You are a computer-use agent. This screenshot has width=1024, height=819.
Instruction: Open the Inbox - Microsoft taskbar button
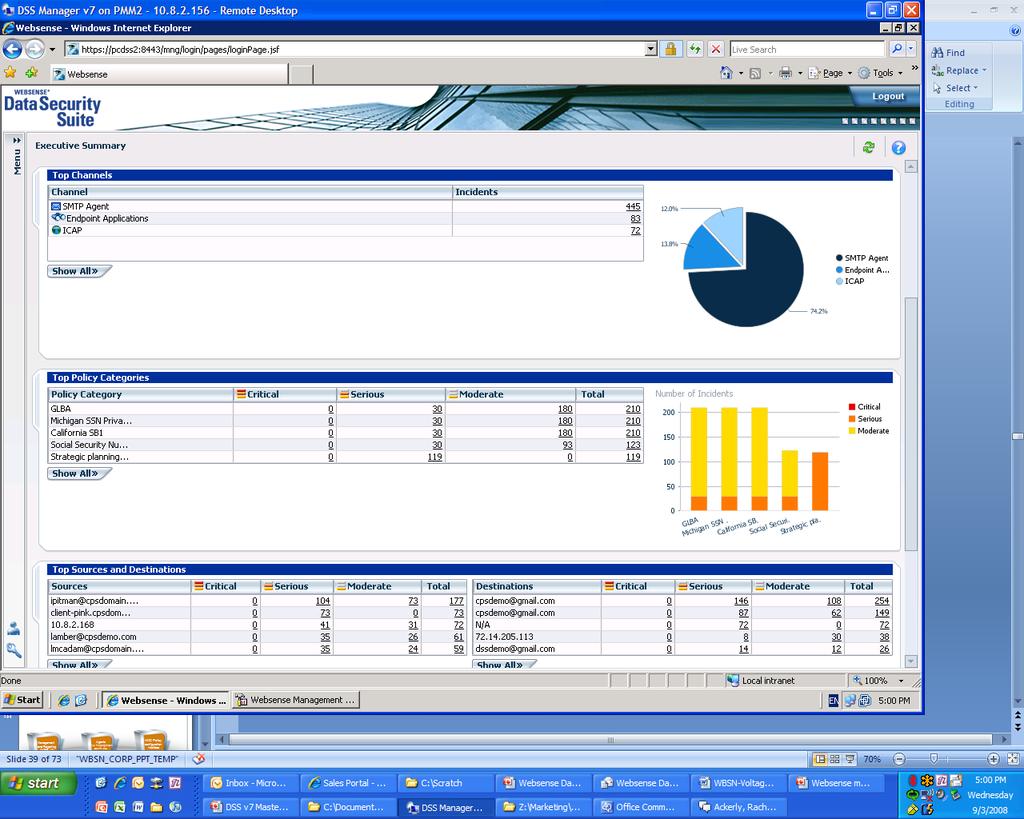[x=251, y=783]
